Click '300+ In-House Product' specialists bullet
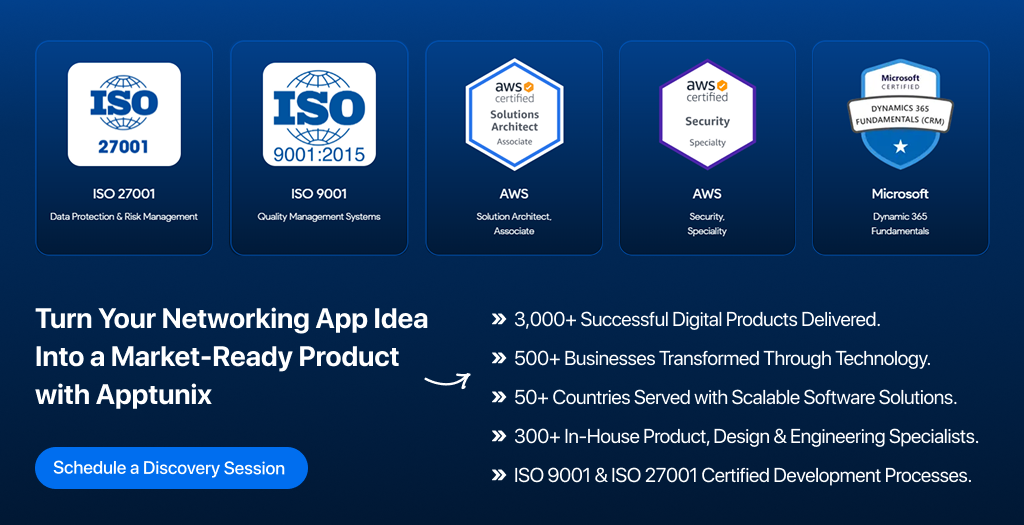The height and width of the screenshot is (525, 1024). click(x=746, y=437)
